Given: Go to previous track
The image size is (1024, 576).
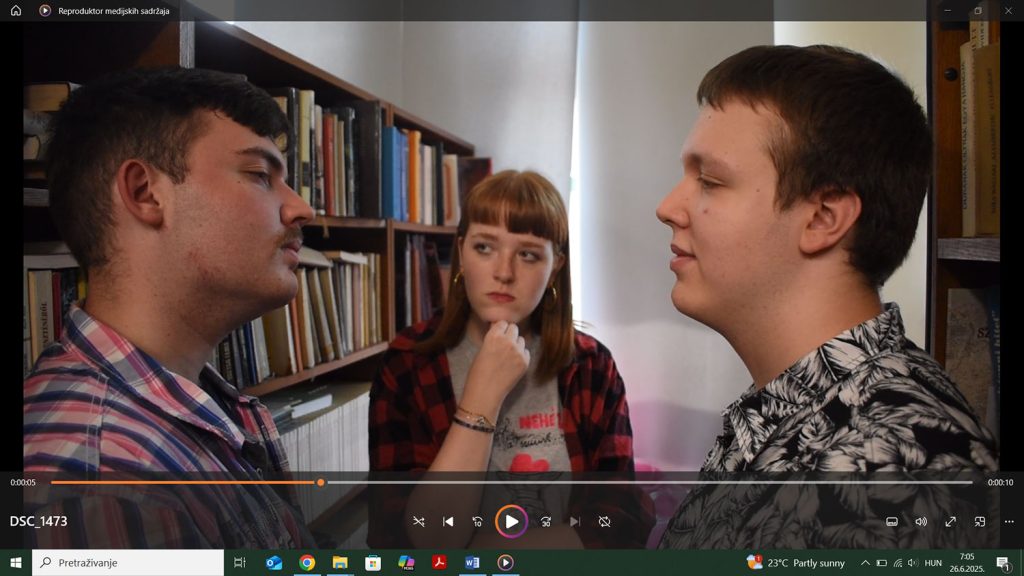Looking at the screenshot, I should pos(448,521).
